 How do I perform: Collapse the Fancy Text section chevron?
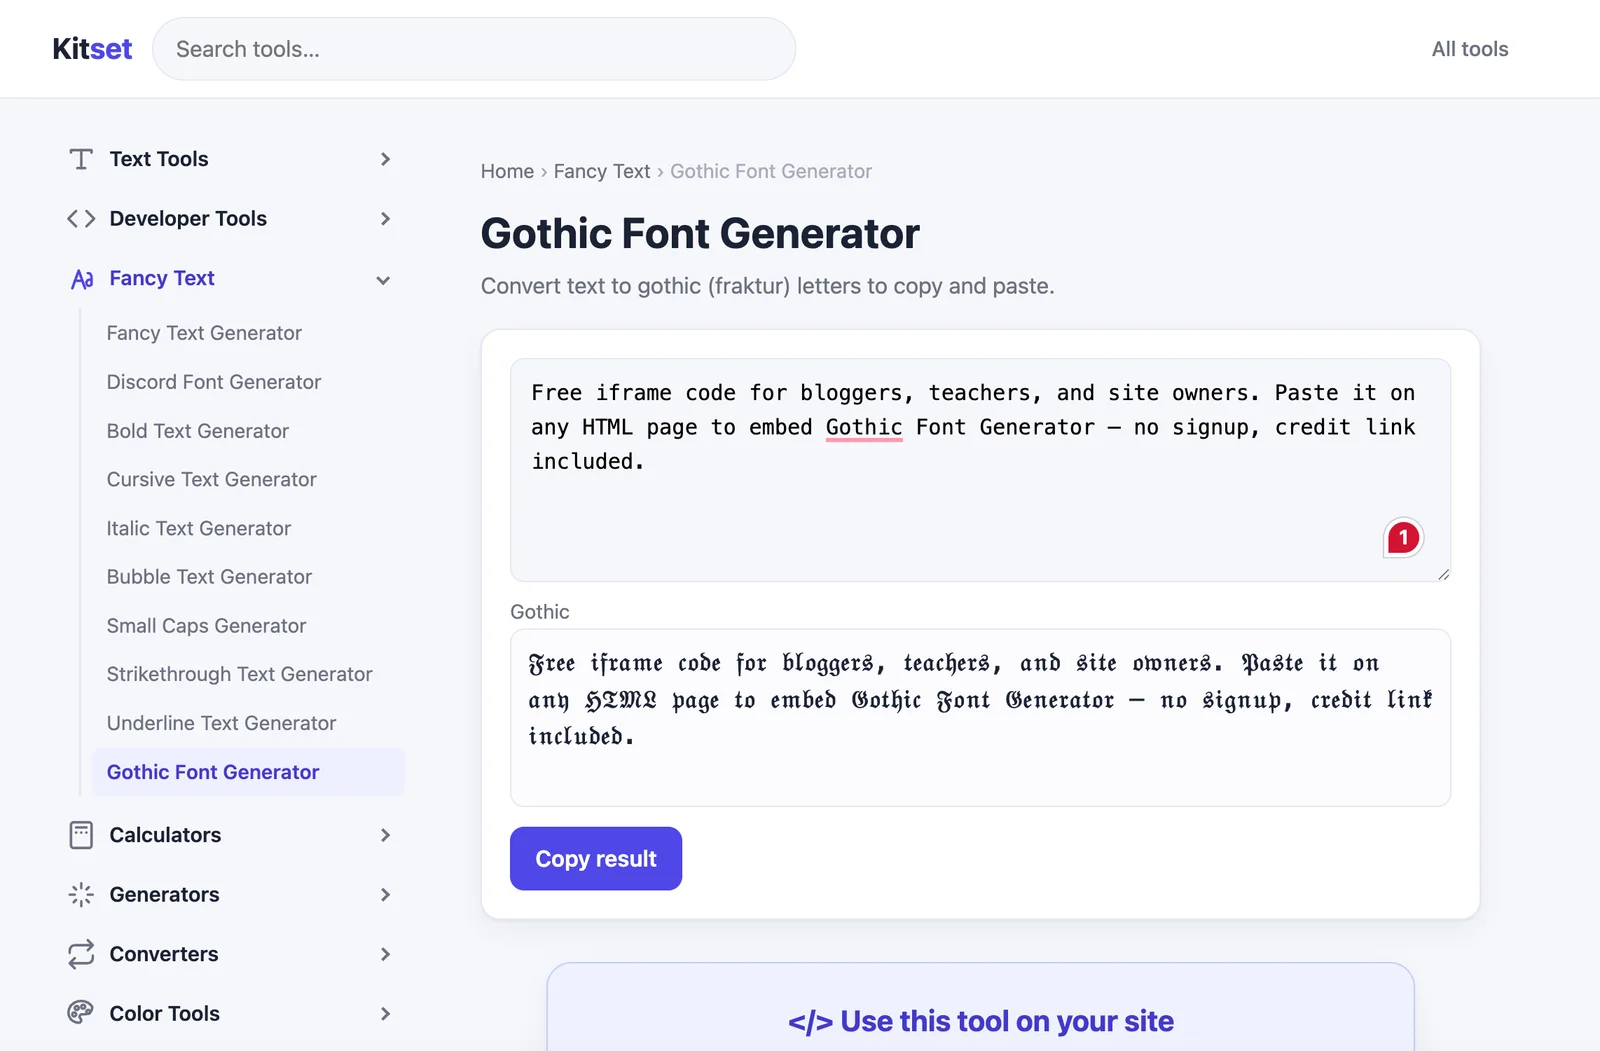coord(383,280)
